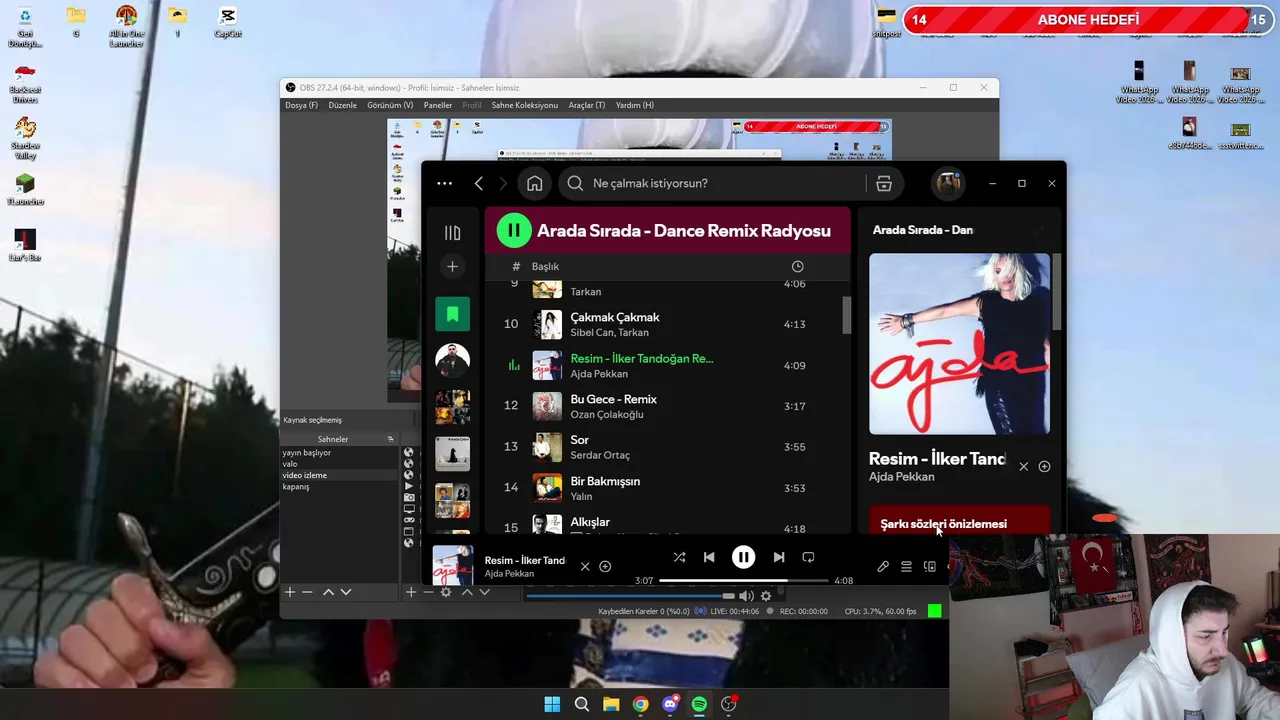Open the Düzenle menu in OBS
Image resolution: width=1280 pixels, height=720 pixels.
point(342,105)
